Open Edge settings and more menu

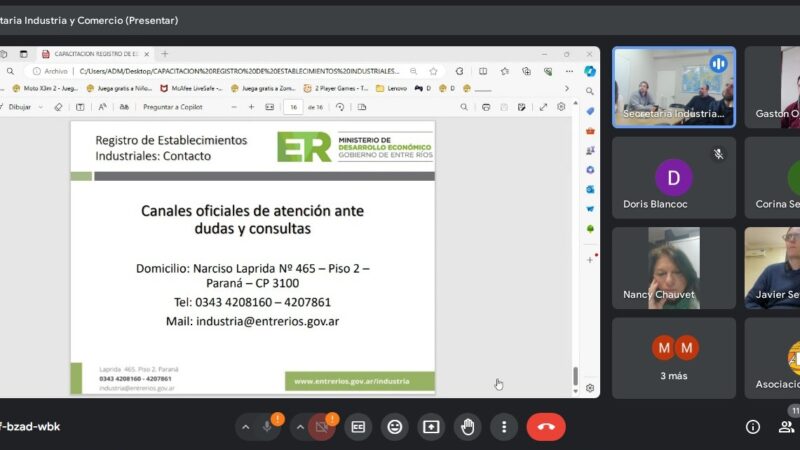pos(569,71)
